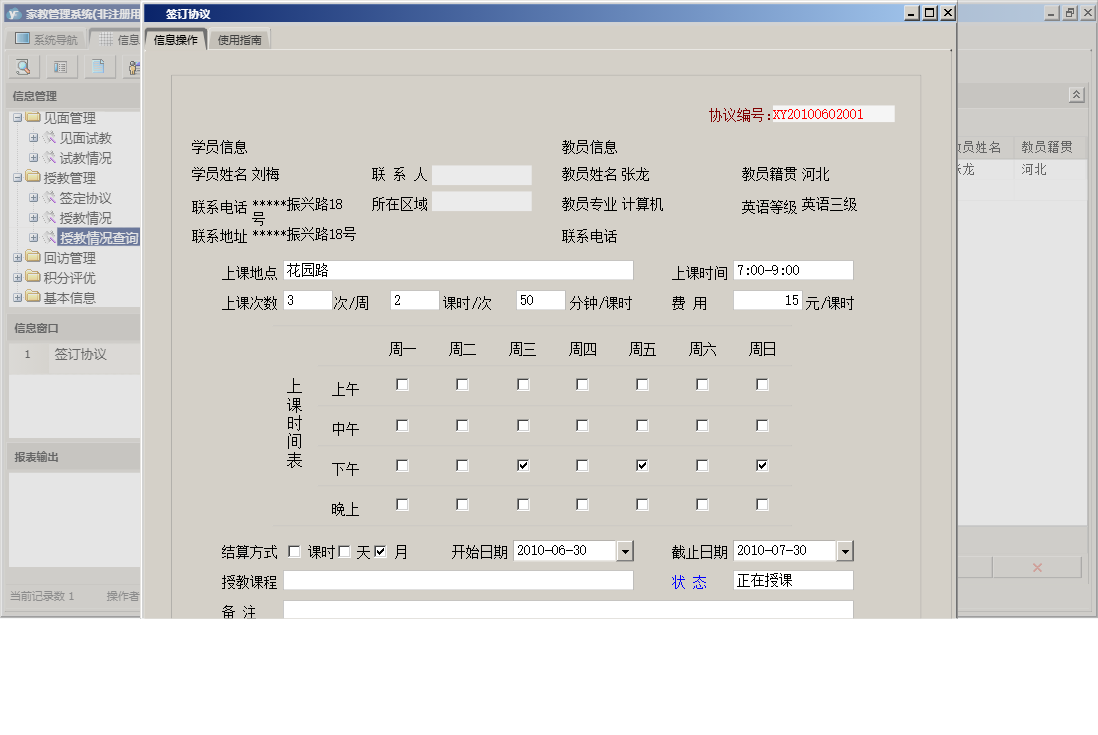Click the monitor icon on 系统导航 tab
Viewport: 1098px width, 735px height.
pos(22,38)
